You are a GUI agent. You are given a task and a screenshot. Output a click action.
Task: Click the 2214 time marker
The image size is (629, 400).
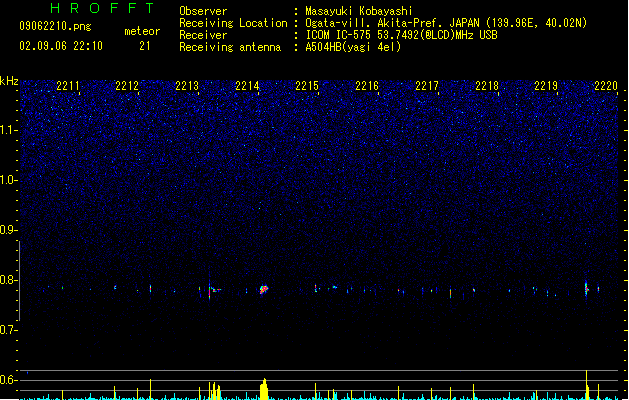[247, 86]
